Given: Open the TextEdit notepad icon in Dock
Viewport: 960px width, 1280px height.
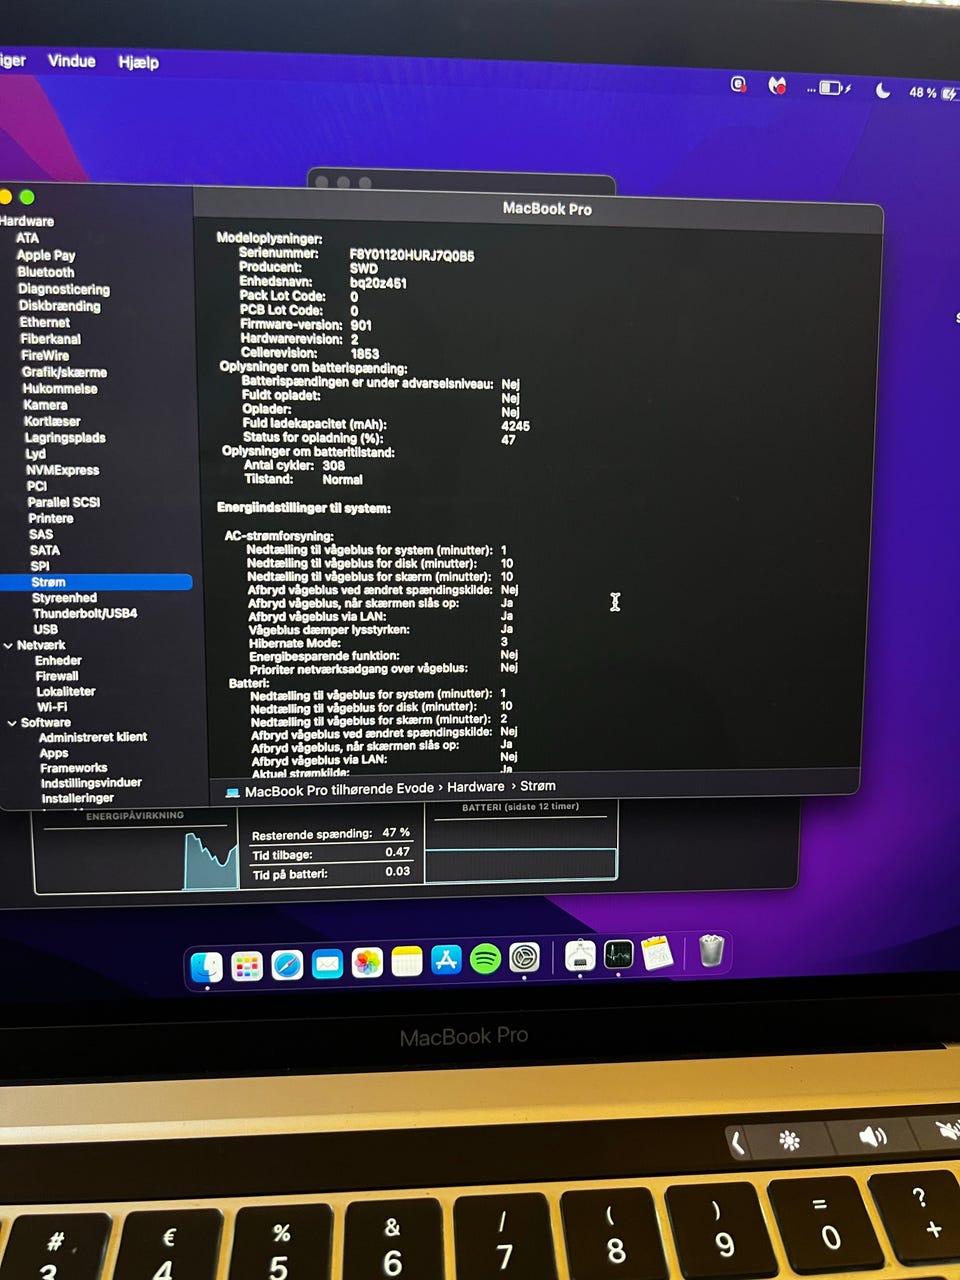Looking at the screenshot, I should coord(657,954).
